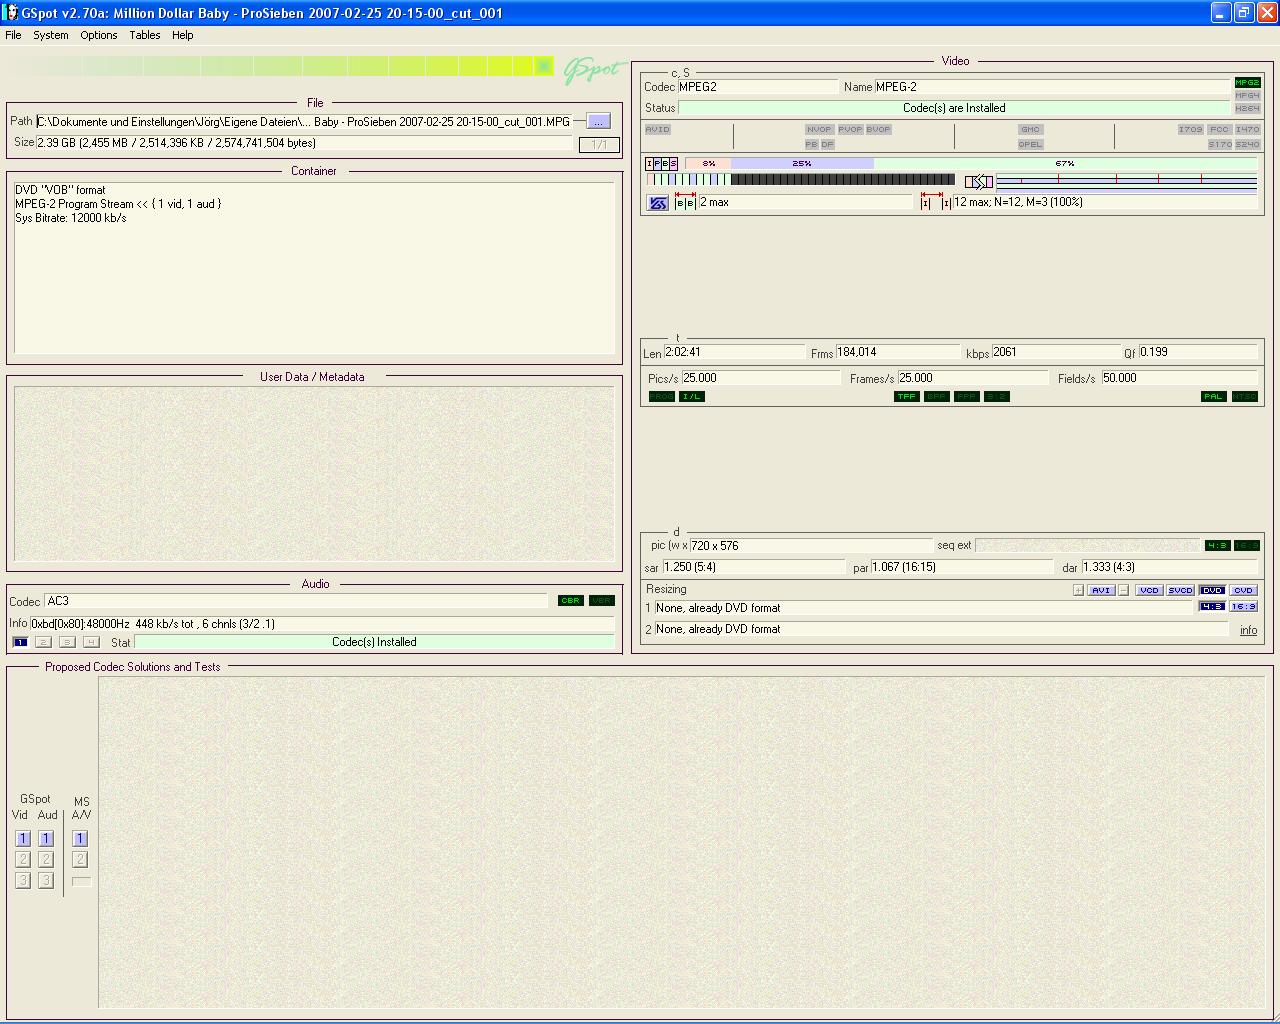
Task: Click the video Codec MPEG2 field
Action: (758, 87)
